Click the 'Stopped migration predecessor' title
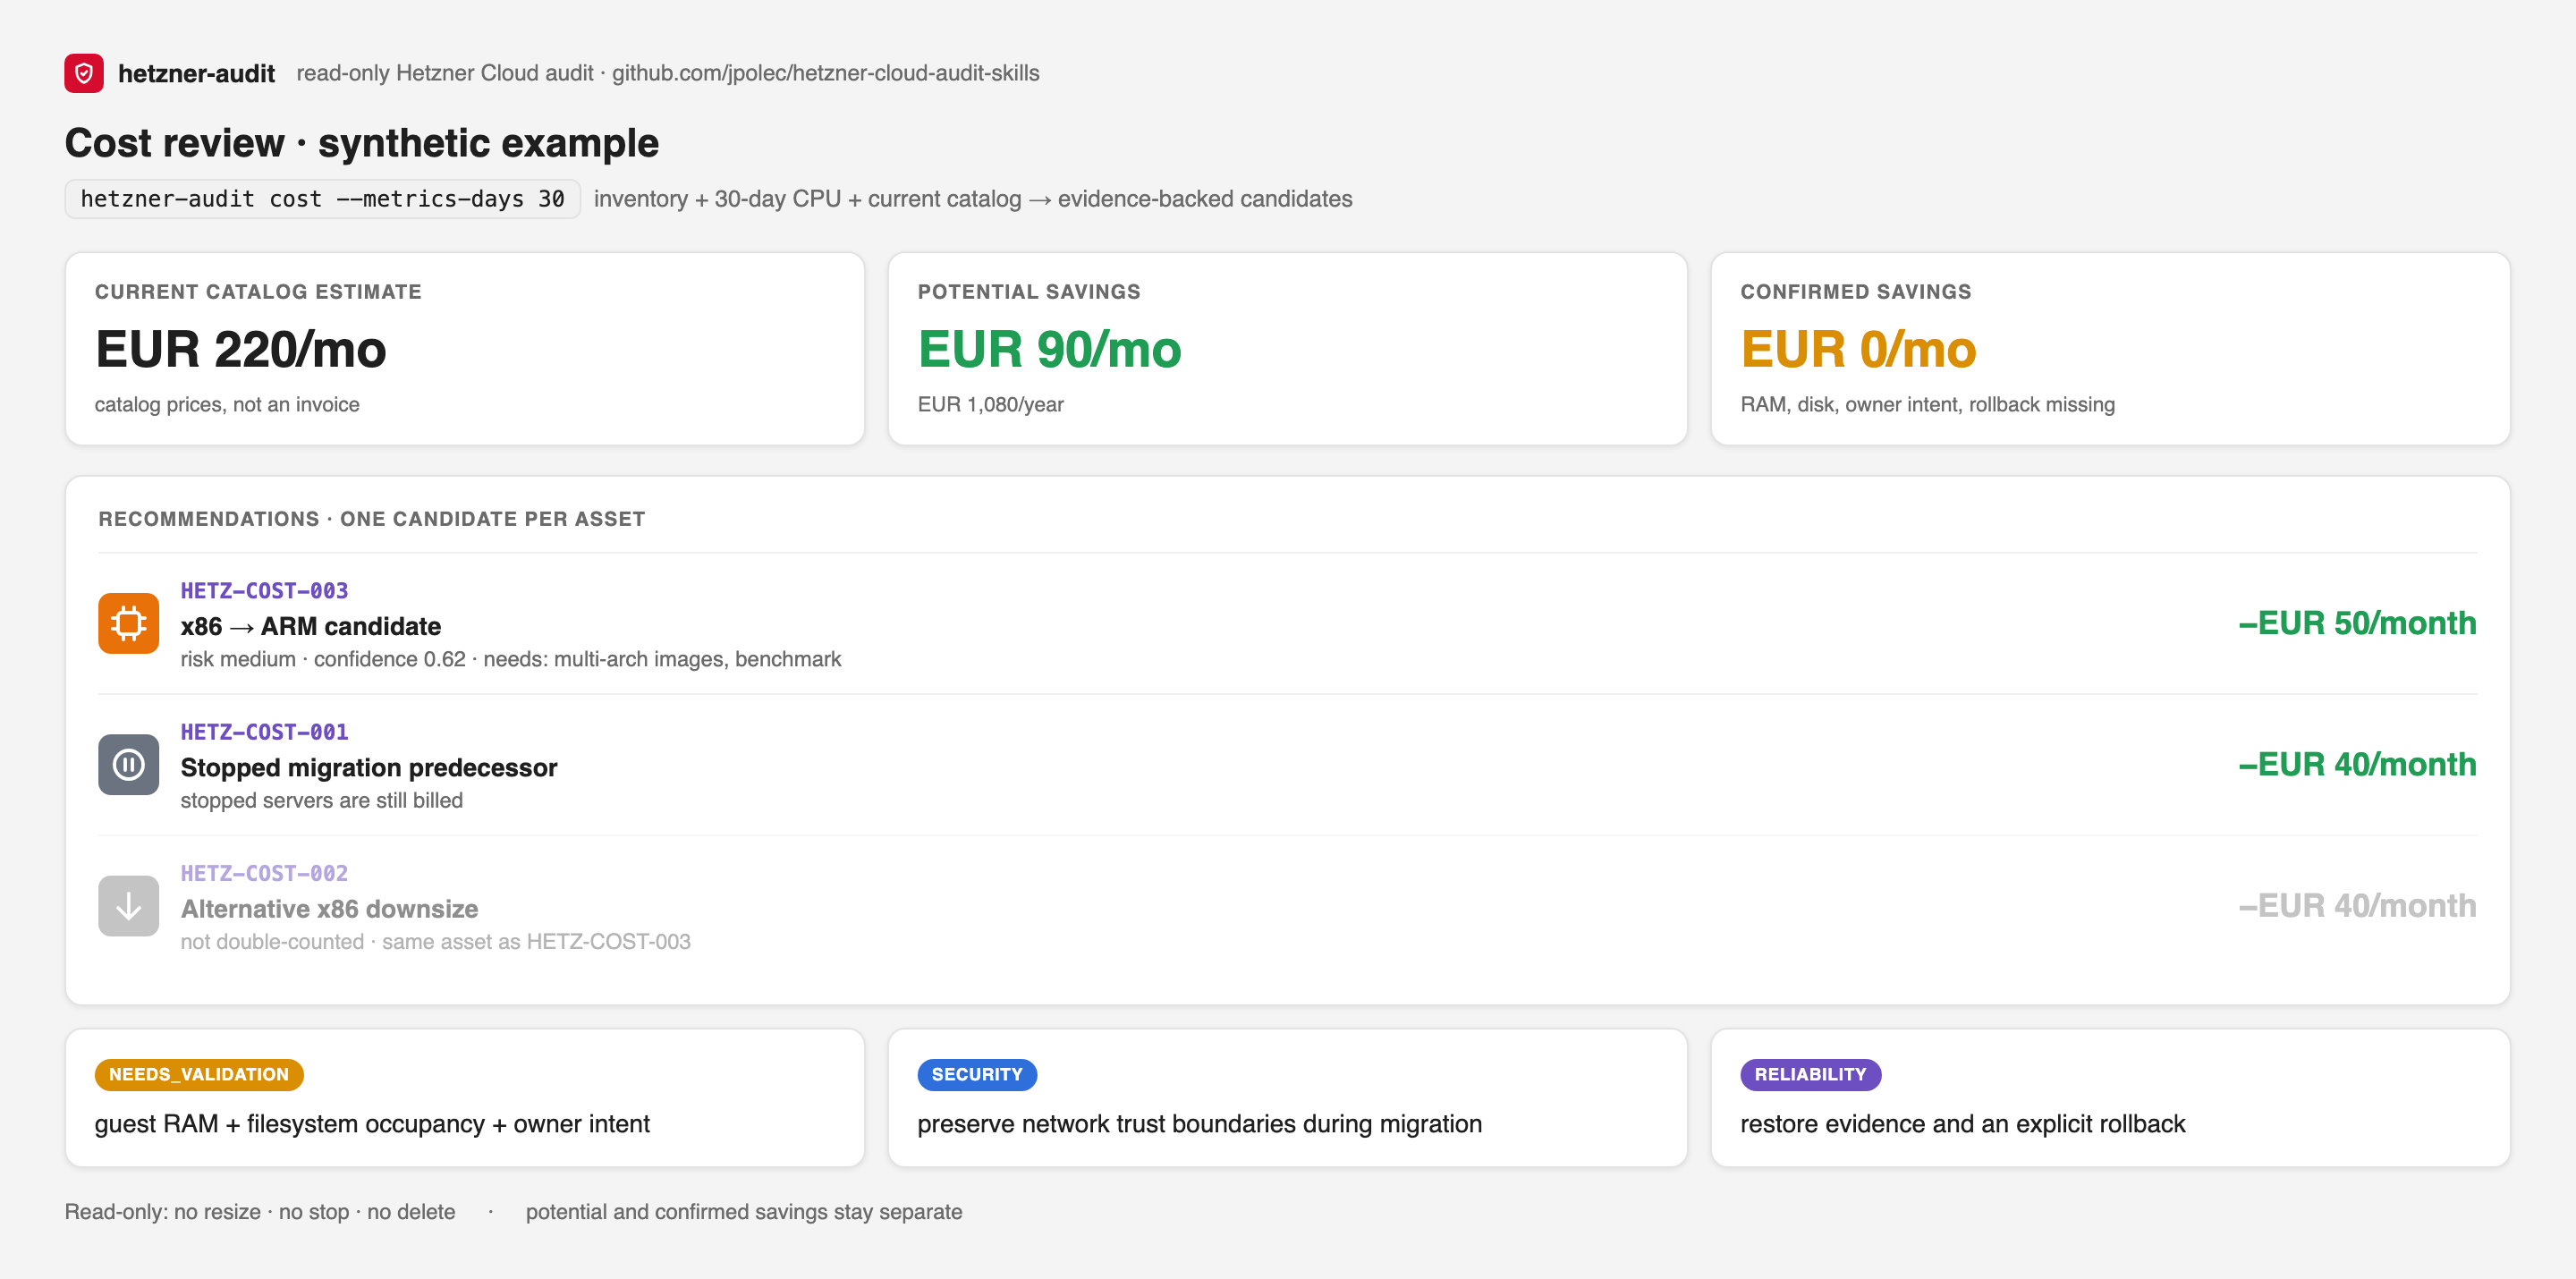This screenshot has width=2576, height=1279. [368, 767]
